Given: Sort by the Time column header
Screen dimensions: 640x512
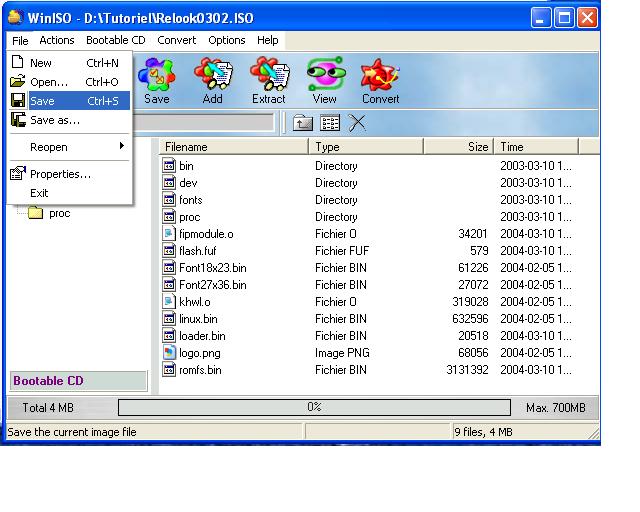Looking at the screenshot, I should click(x=536, y=147).
